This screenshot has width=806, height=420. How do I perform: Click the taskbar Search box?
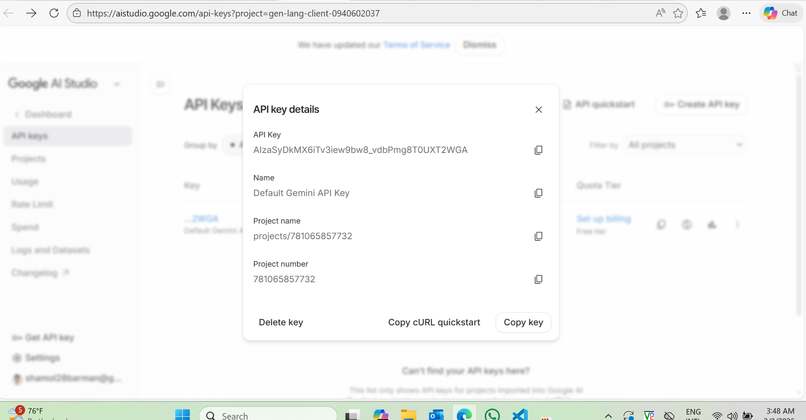268,414
